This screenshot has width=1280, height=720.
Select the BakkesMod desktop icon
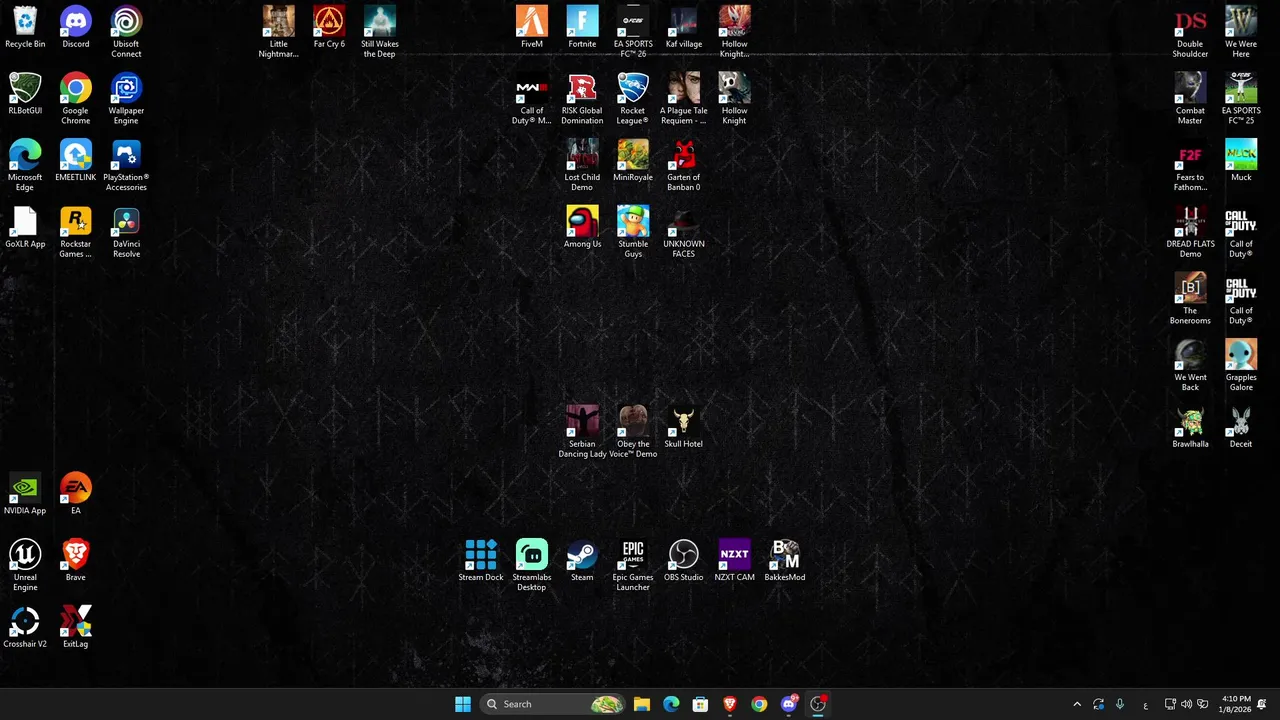pos(785,561)
